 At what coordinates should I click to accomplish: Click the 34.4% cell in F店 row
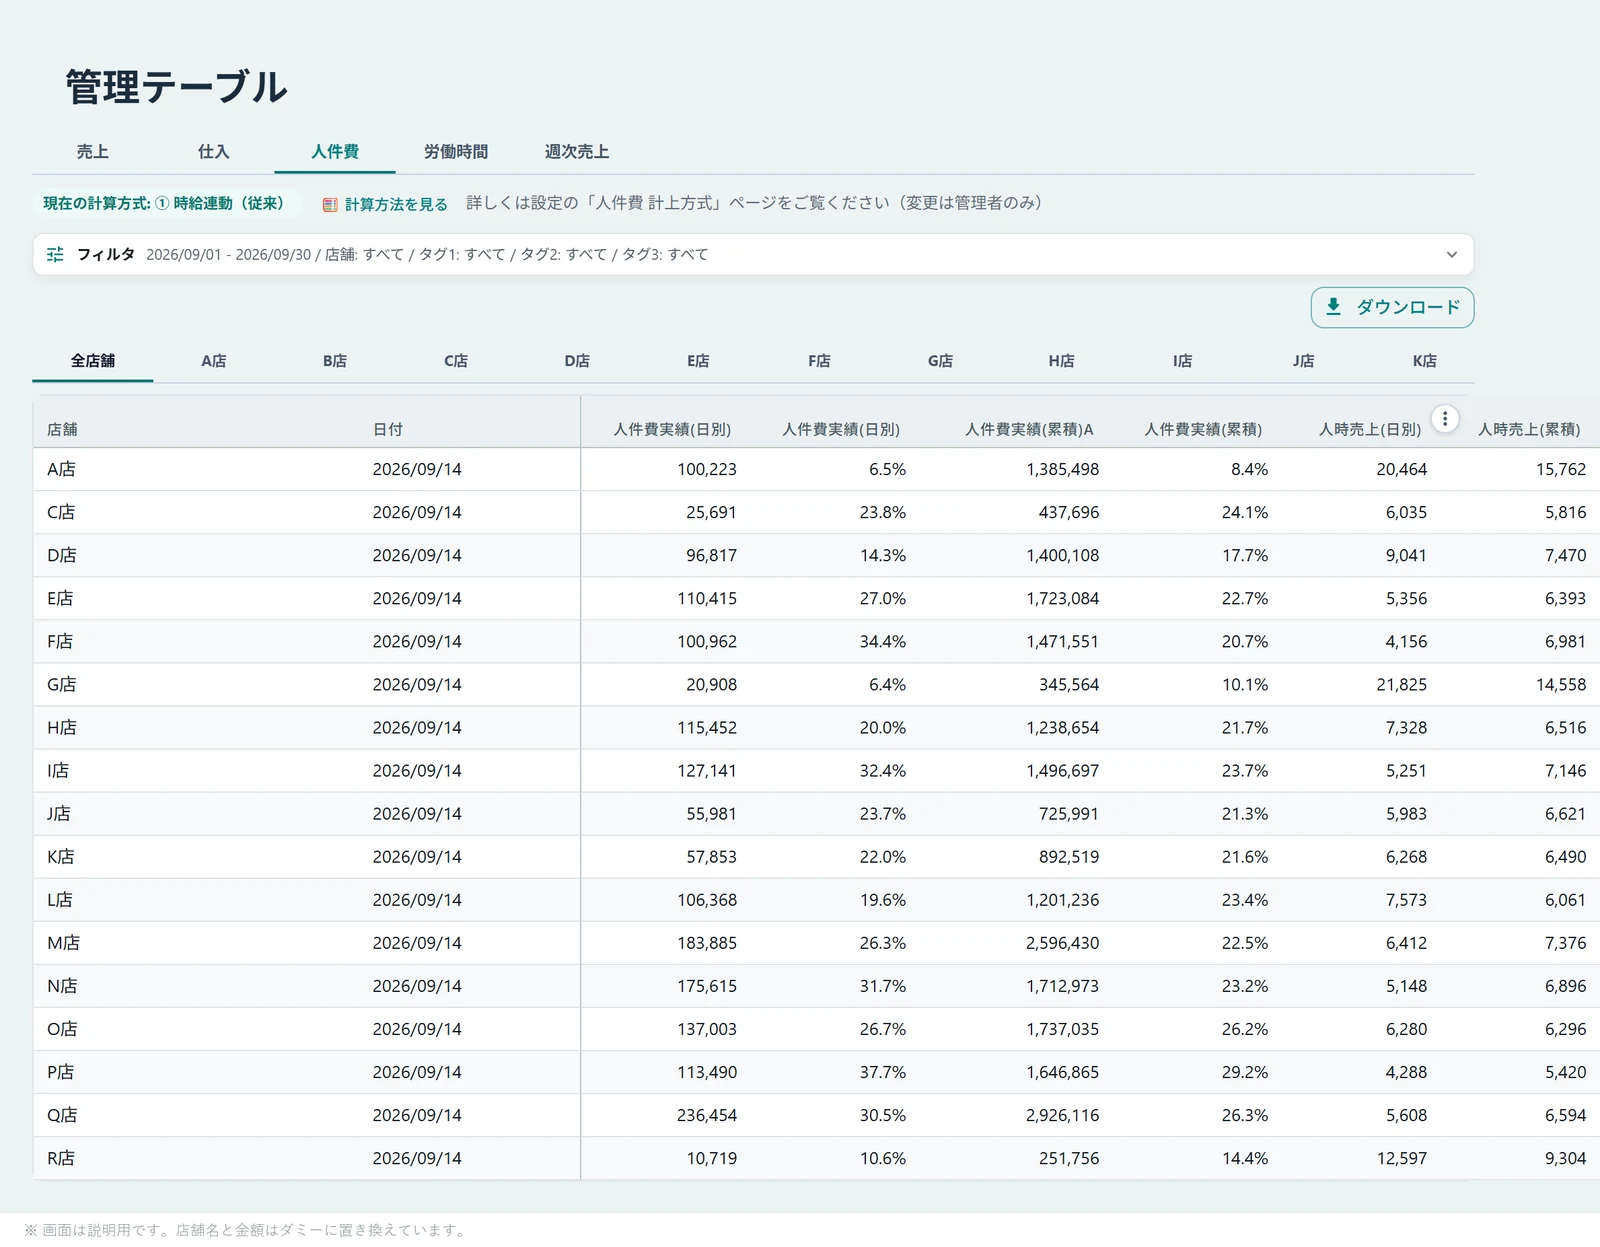tap(883, 641)
